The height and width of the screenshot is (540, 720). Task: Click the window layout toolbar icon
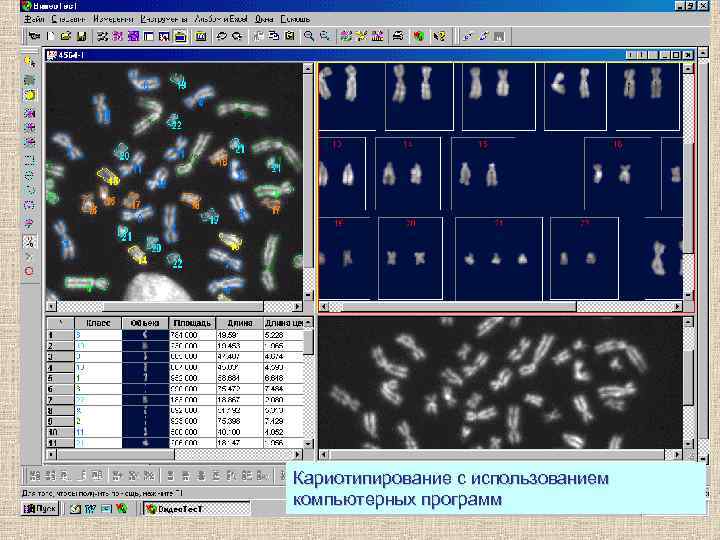click(x=149, y=36)
